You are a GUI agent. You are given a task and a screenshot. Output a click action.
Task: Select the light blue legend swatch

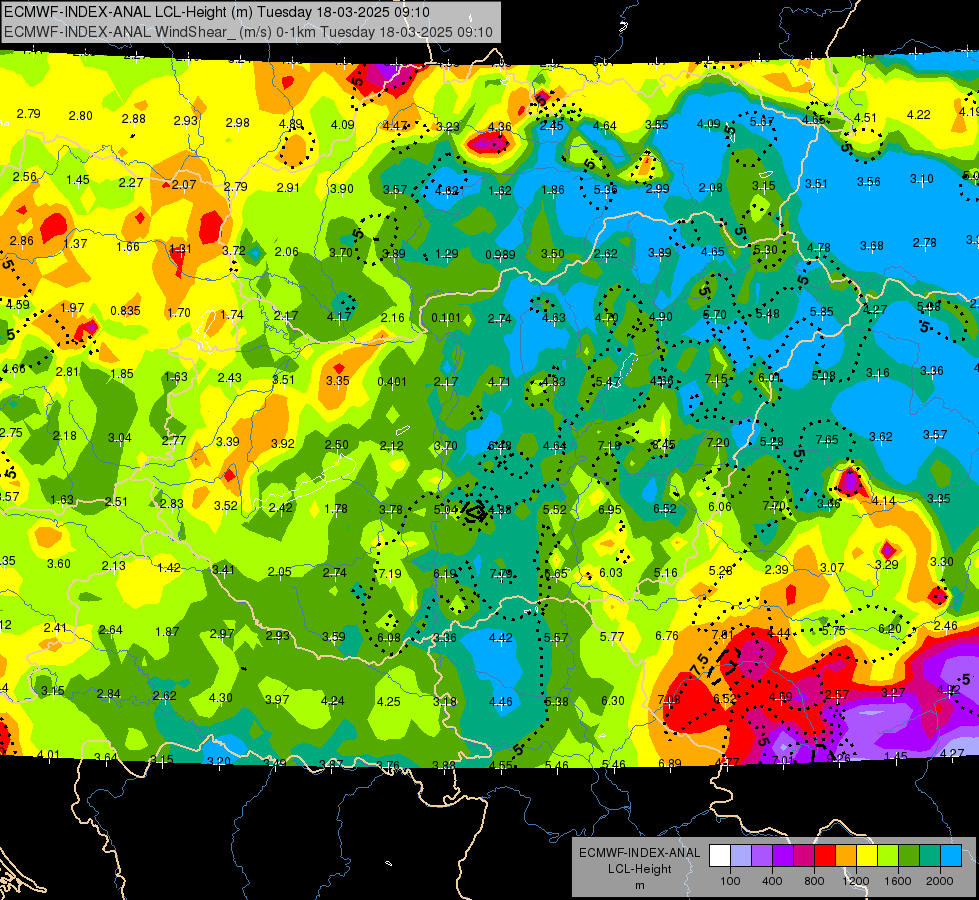click(x=951, y=856)
